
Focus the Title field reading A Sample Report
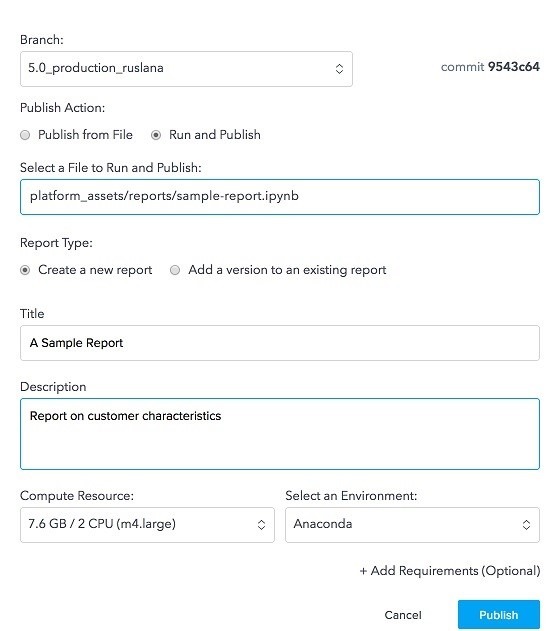pyautogui.click(x=280, y=343)
